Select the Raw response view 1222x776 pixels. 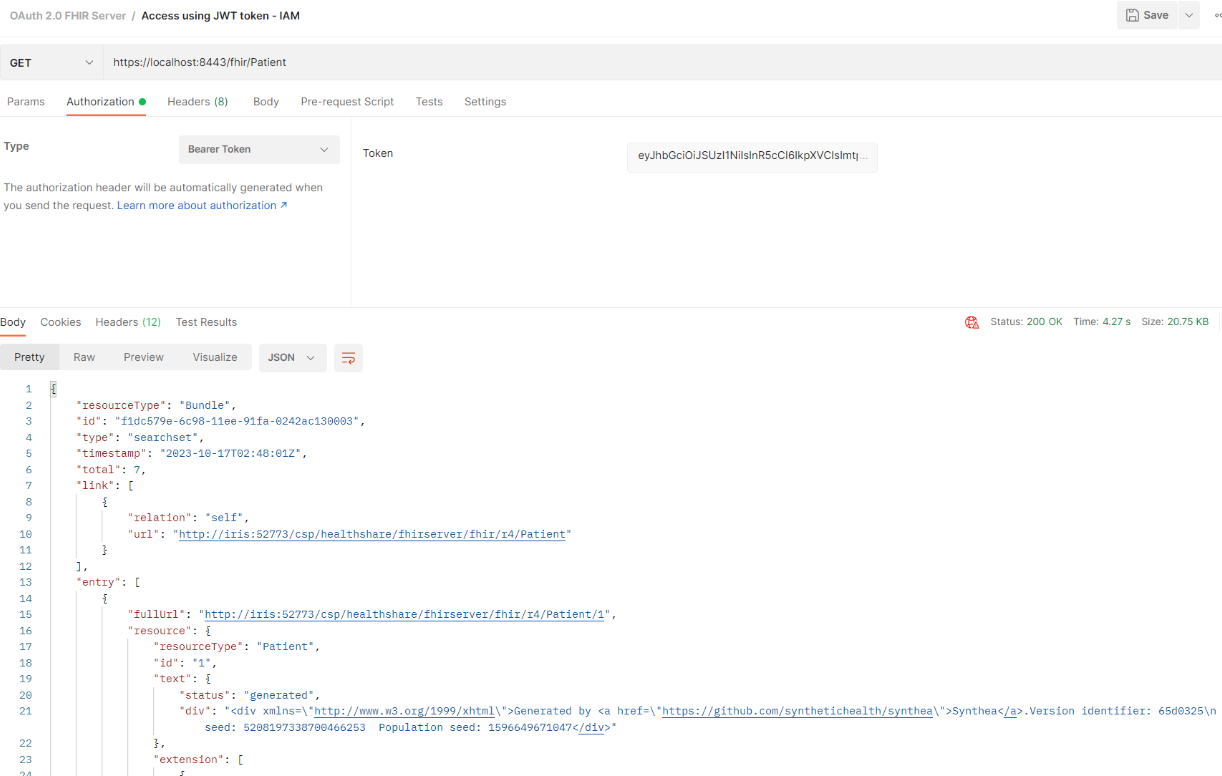[84, 358]
